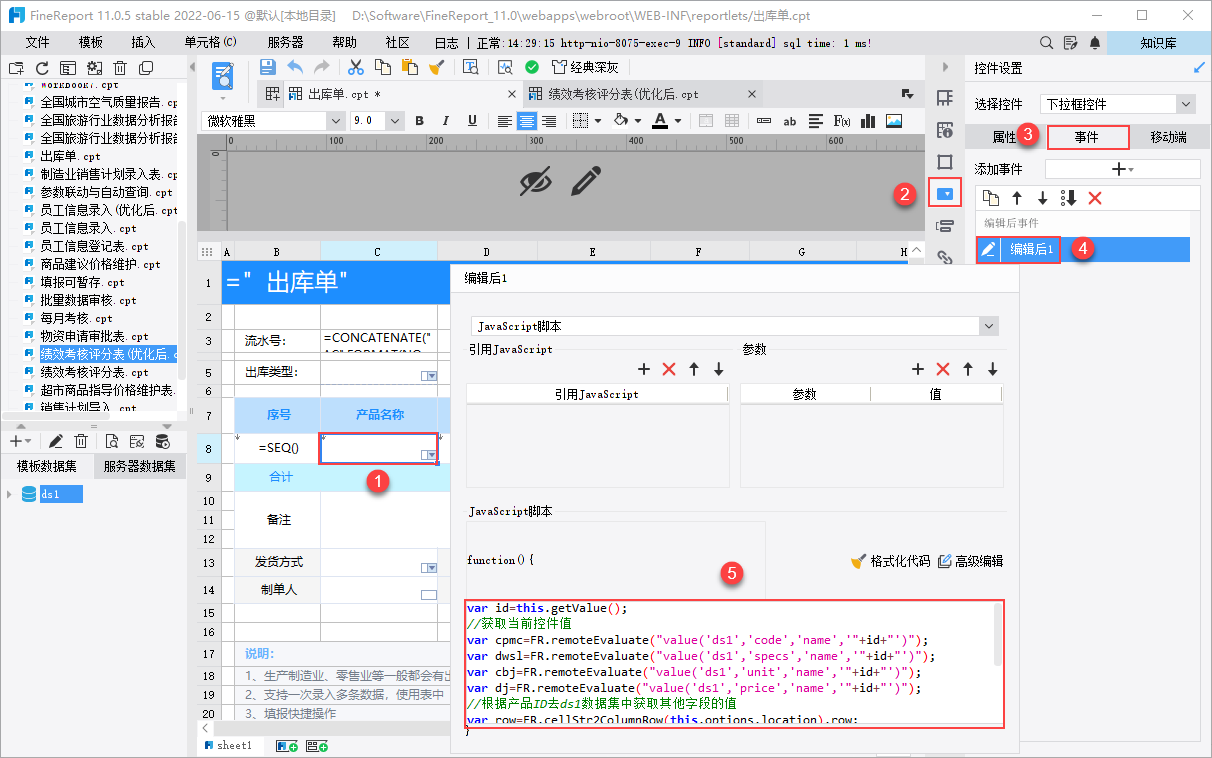Copy the event in the event list toolbar
1212x758 pixels.
(x=991, y=198)
